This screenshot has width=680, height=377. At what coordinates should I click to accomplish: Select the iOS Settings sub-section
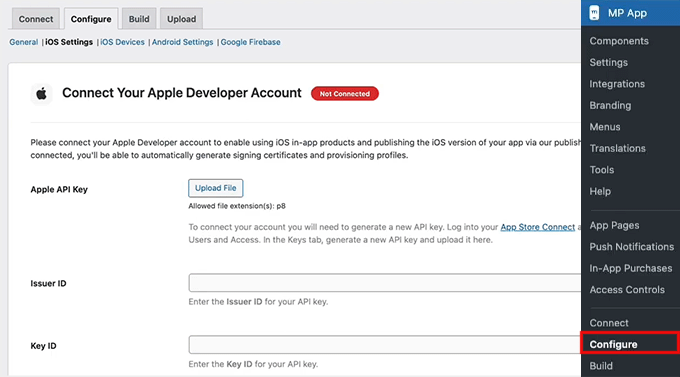tap(69, 42)
